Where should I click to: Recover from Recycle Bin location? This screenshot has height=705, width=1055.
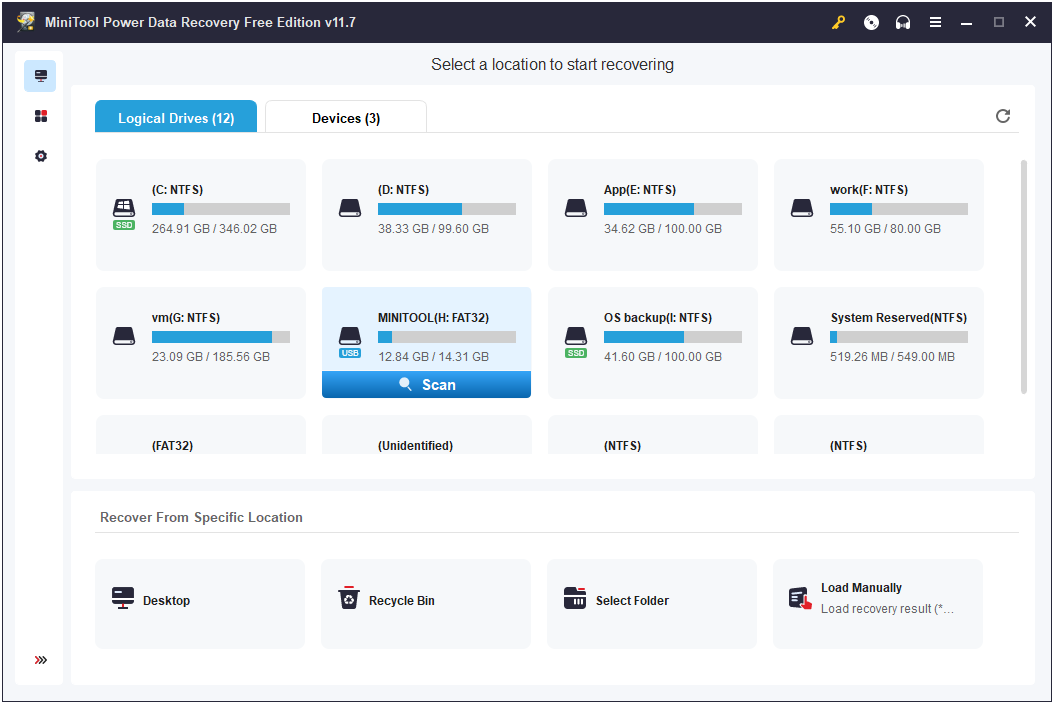pyautogui.click(x=426, y=604)
